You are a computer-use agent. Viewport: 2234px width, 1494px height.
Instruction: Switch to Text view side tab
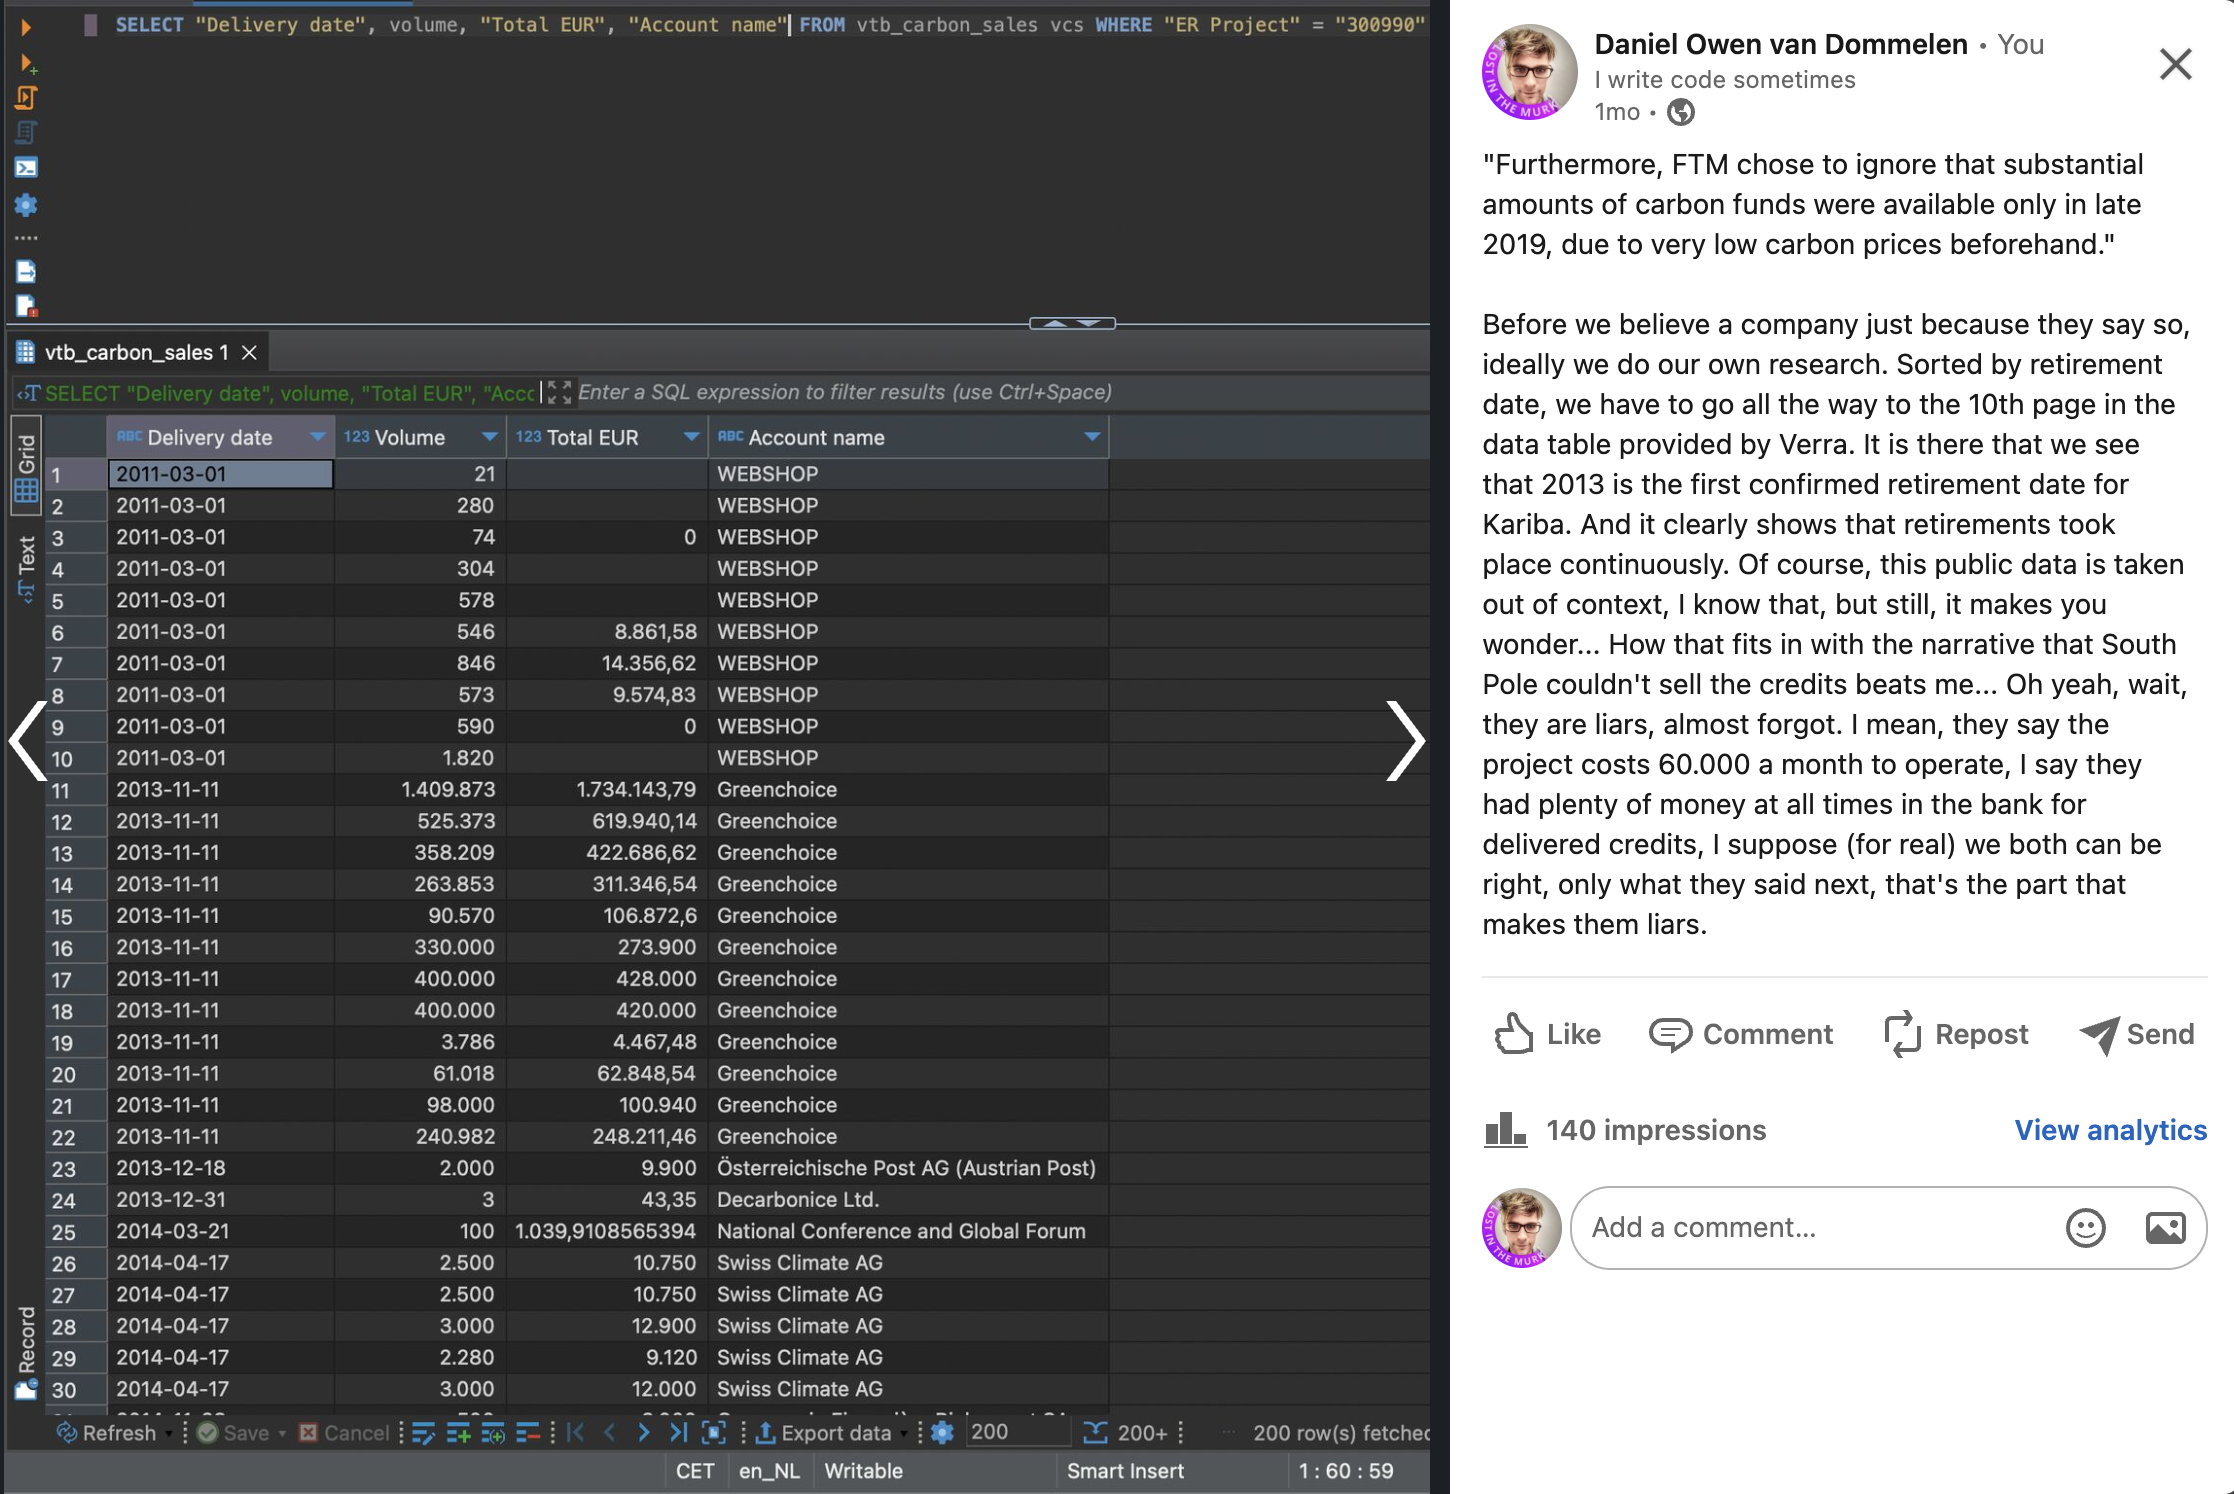26,568
